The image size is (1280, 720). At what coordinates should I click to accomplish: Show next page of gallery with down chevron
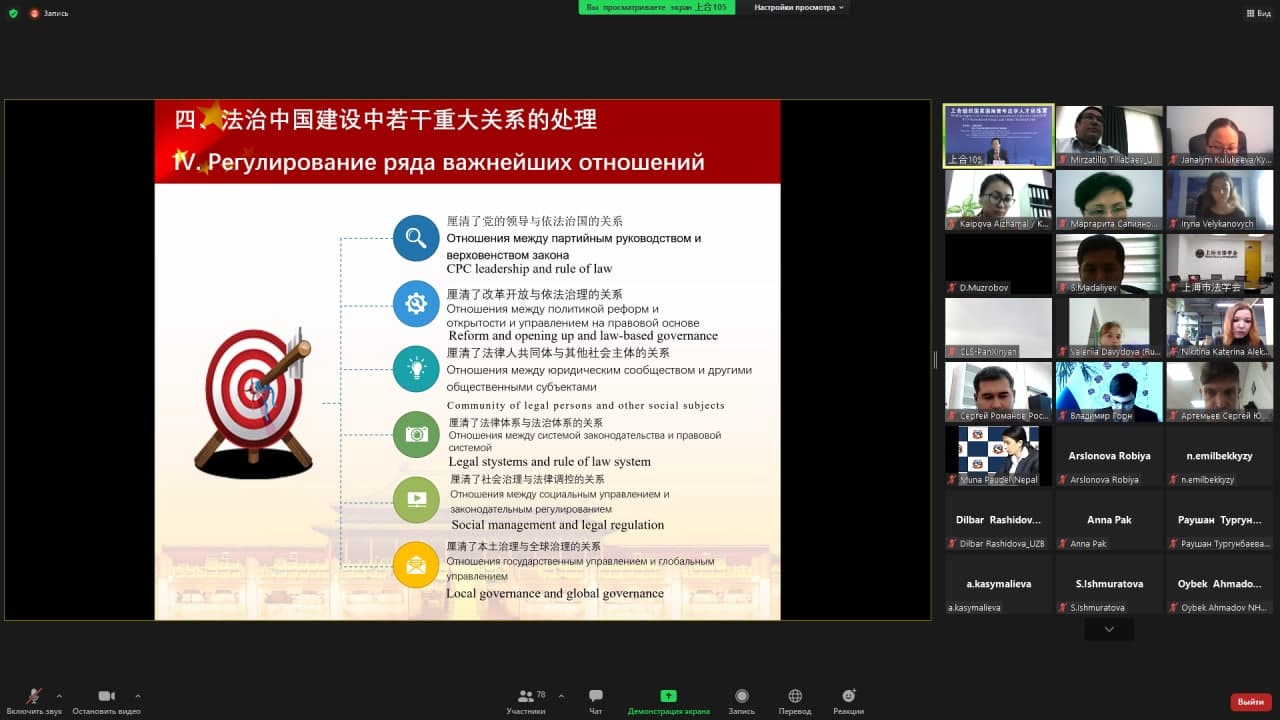point(1109,629)
